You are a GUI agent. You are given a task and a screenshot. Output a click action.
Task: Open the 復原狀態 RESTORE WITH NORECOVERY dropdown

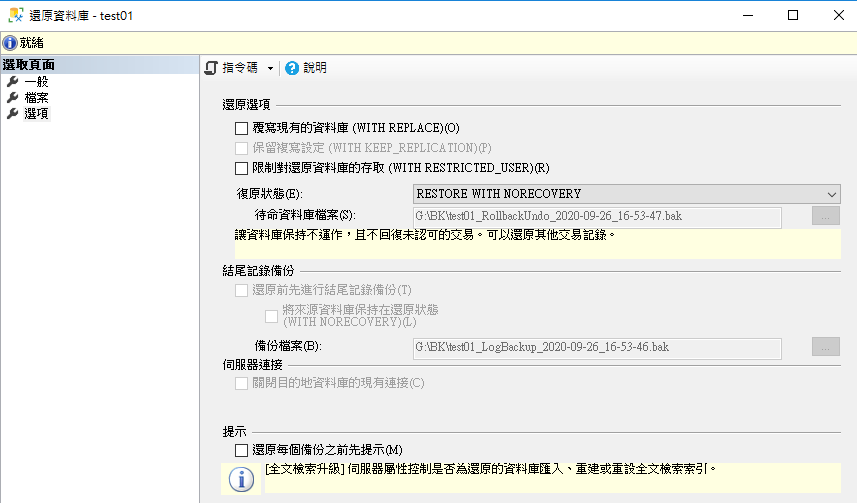tap(626, 194)
